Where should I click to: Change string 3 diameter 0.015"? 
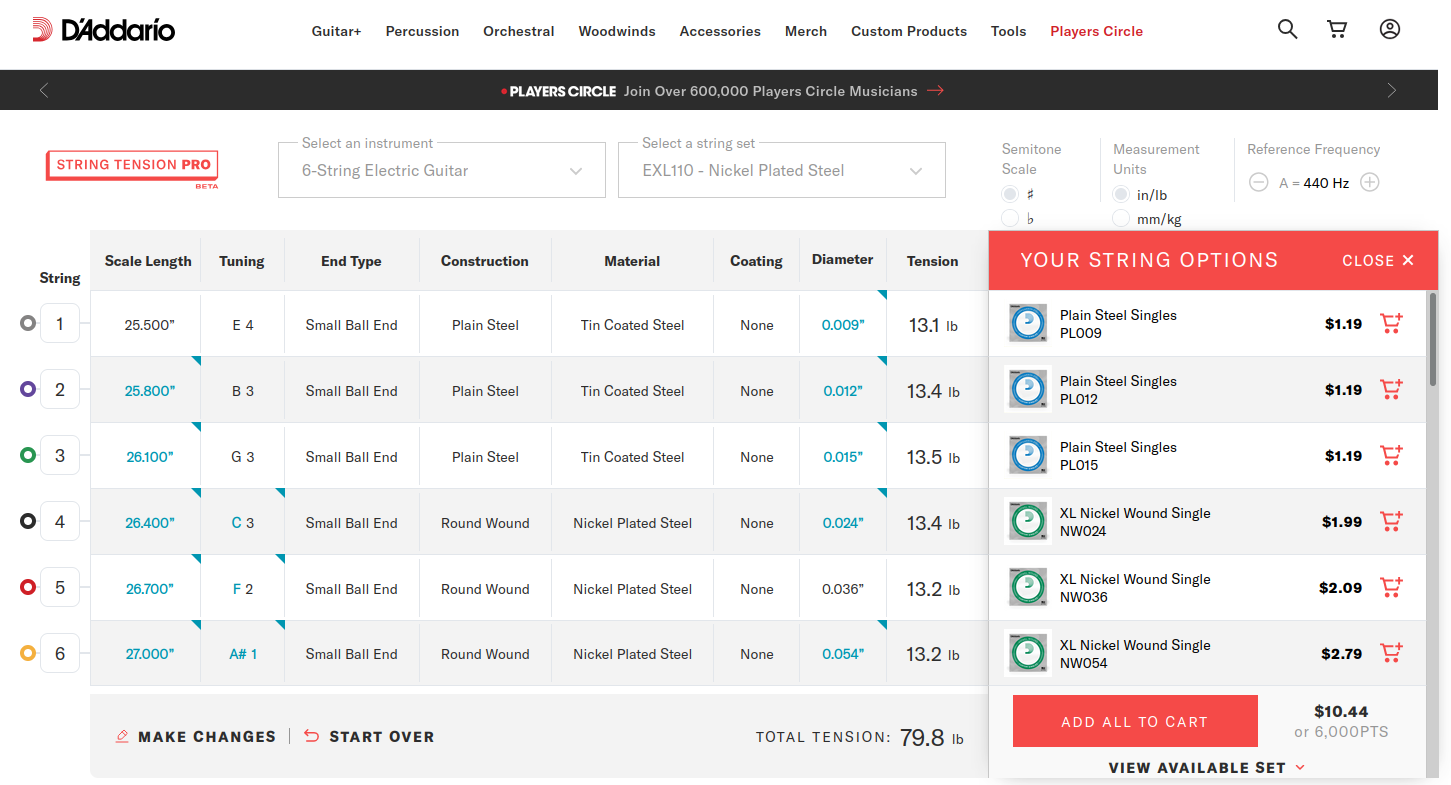(x=843, y=457)
